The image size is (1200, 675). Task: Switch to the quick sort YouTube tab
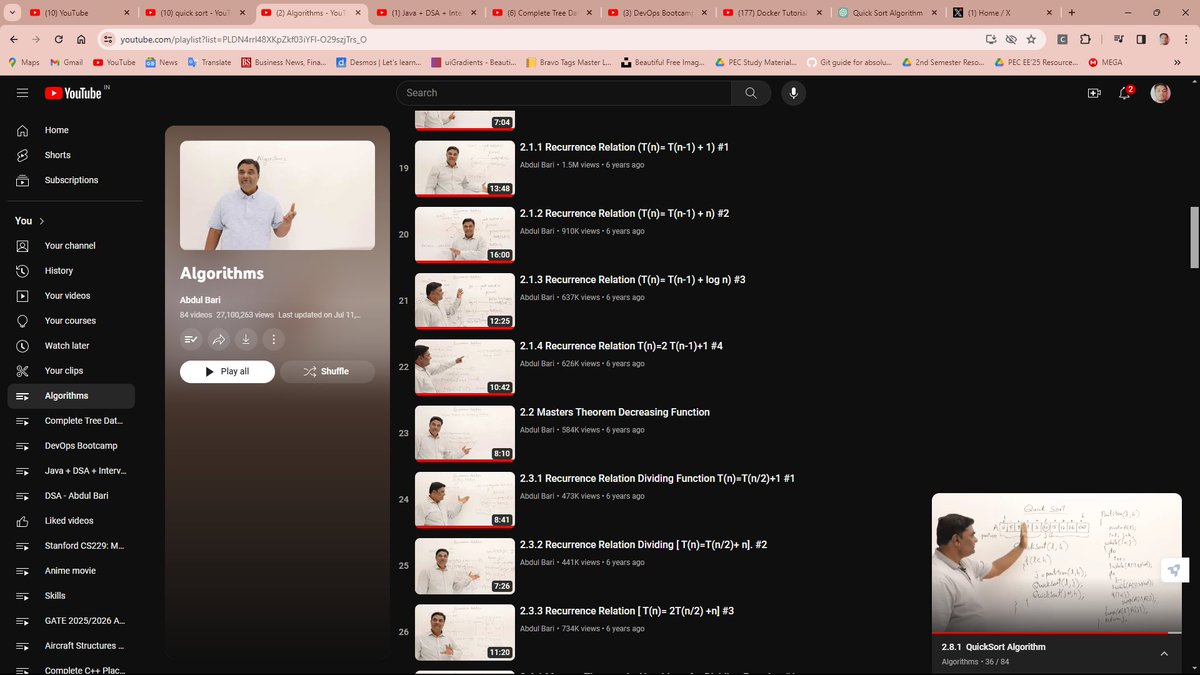pos(196,13)
